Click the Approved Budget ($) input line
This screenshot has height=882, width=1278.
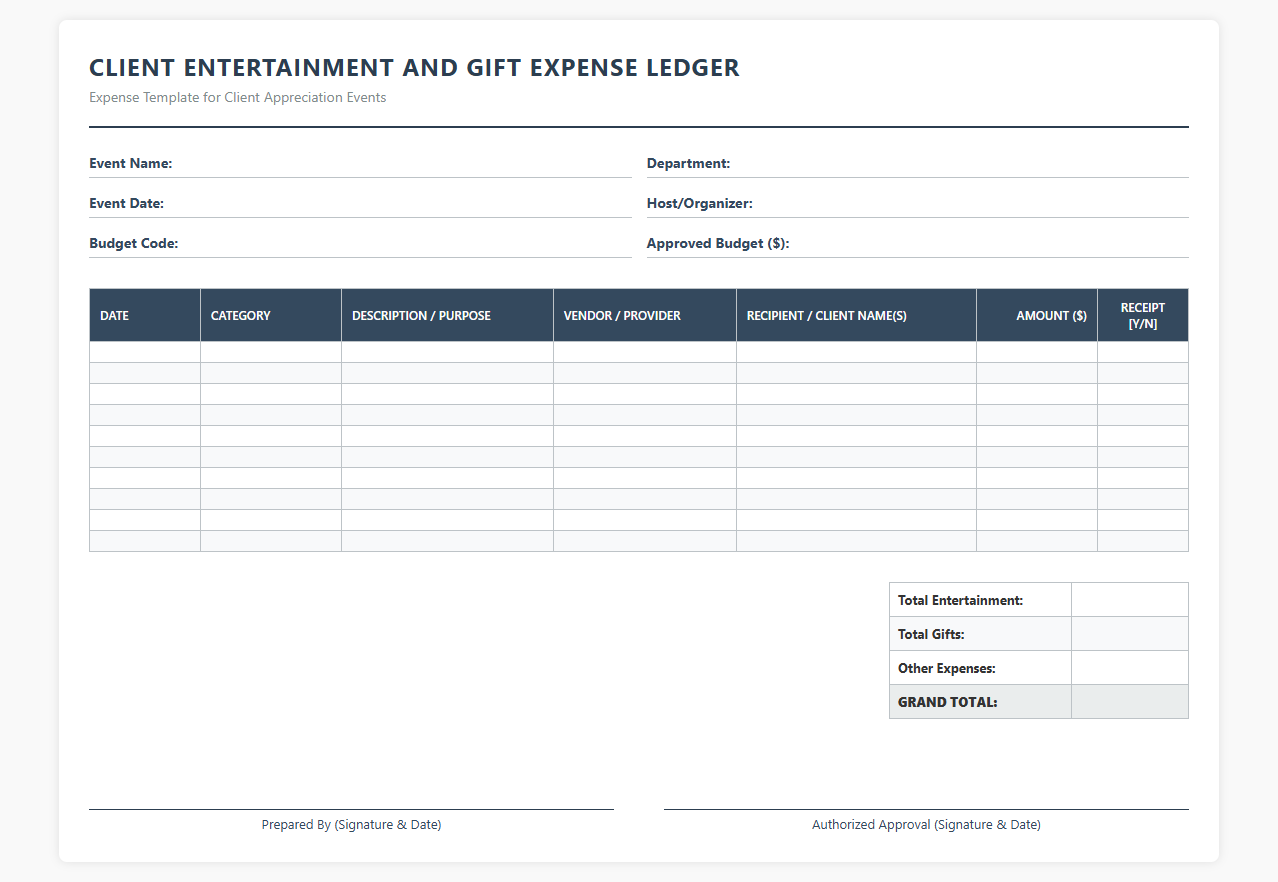pos(990,243)
